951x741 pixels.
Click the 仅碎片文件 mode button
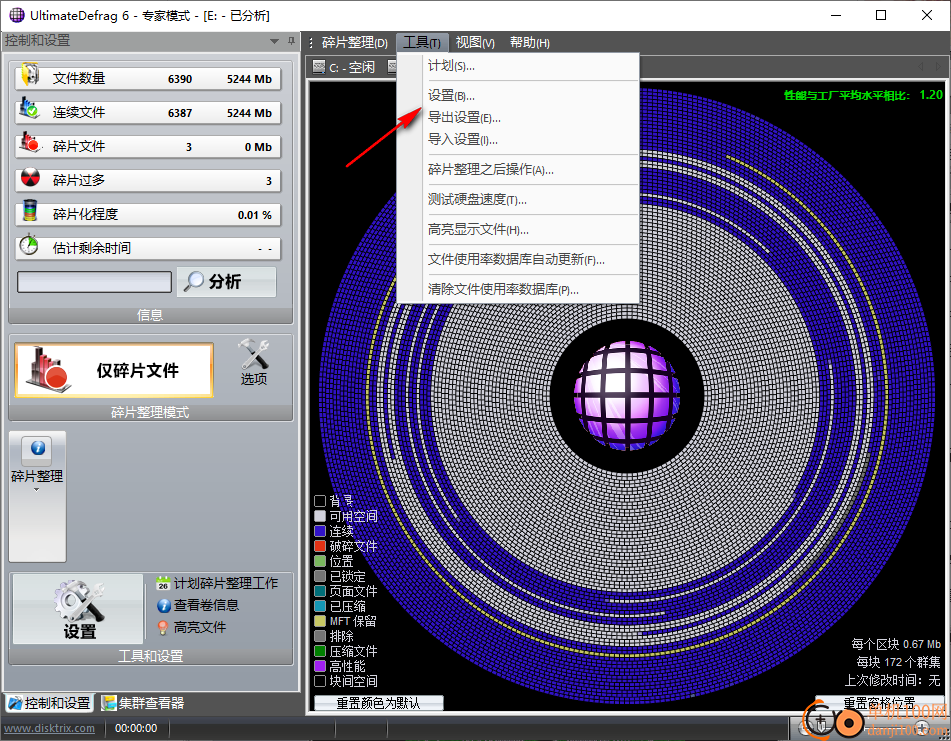click(114, 370)
